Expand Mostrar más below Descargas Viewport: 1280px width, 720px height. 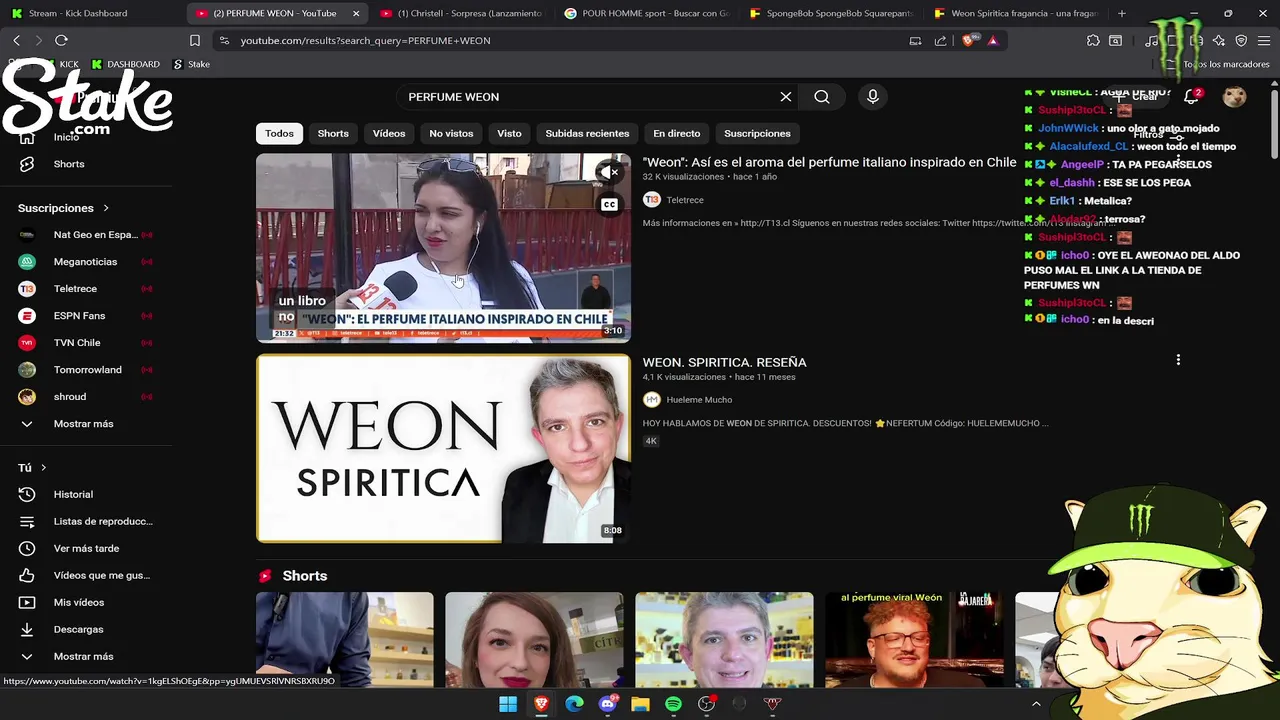[x=86, y=656]
